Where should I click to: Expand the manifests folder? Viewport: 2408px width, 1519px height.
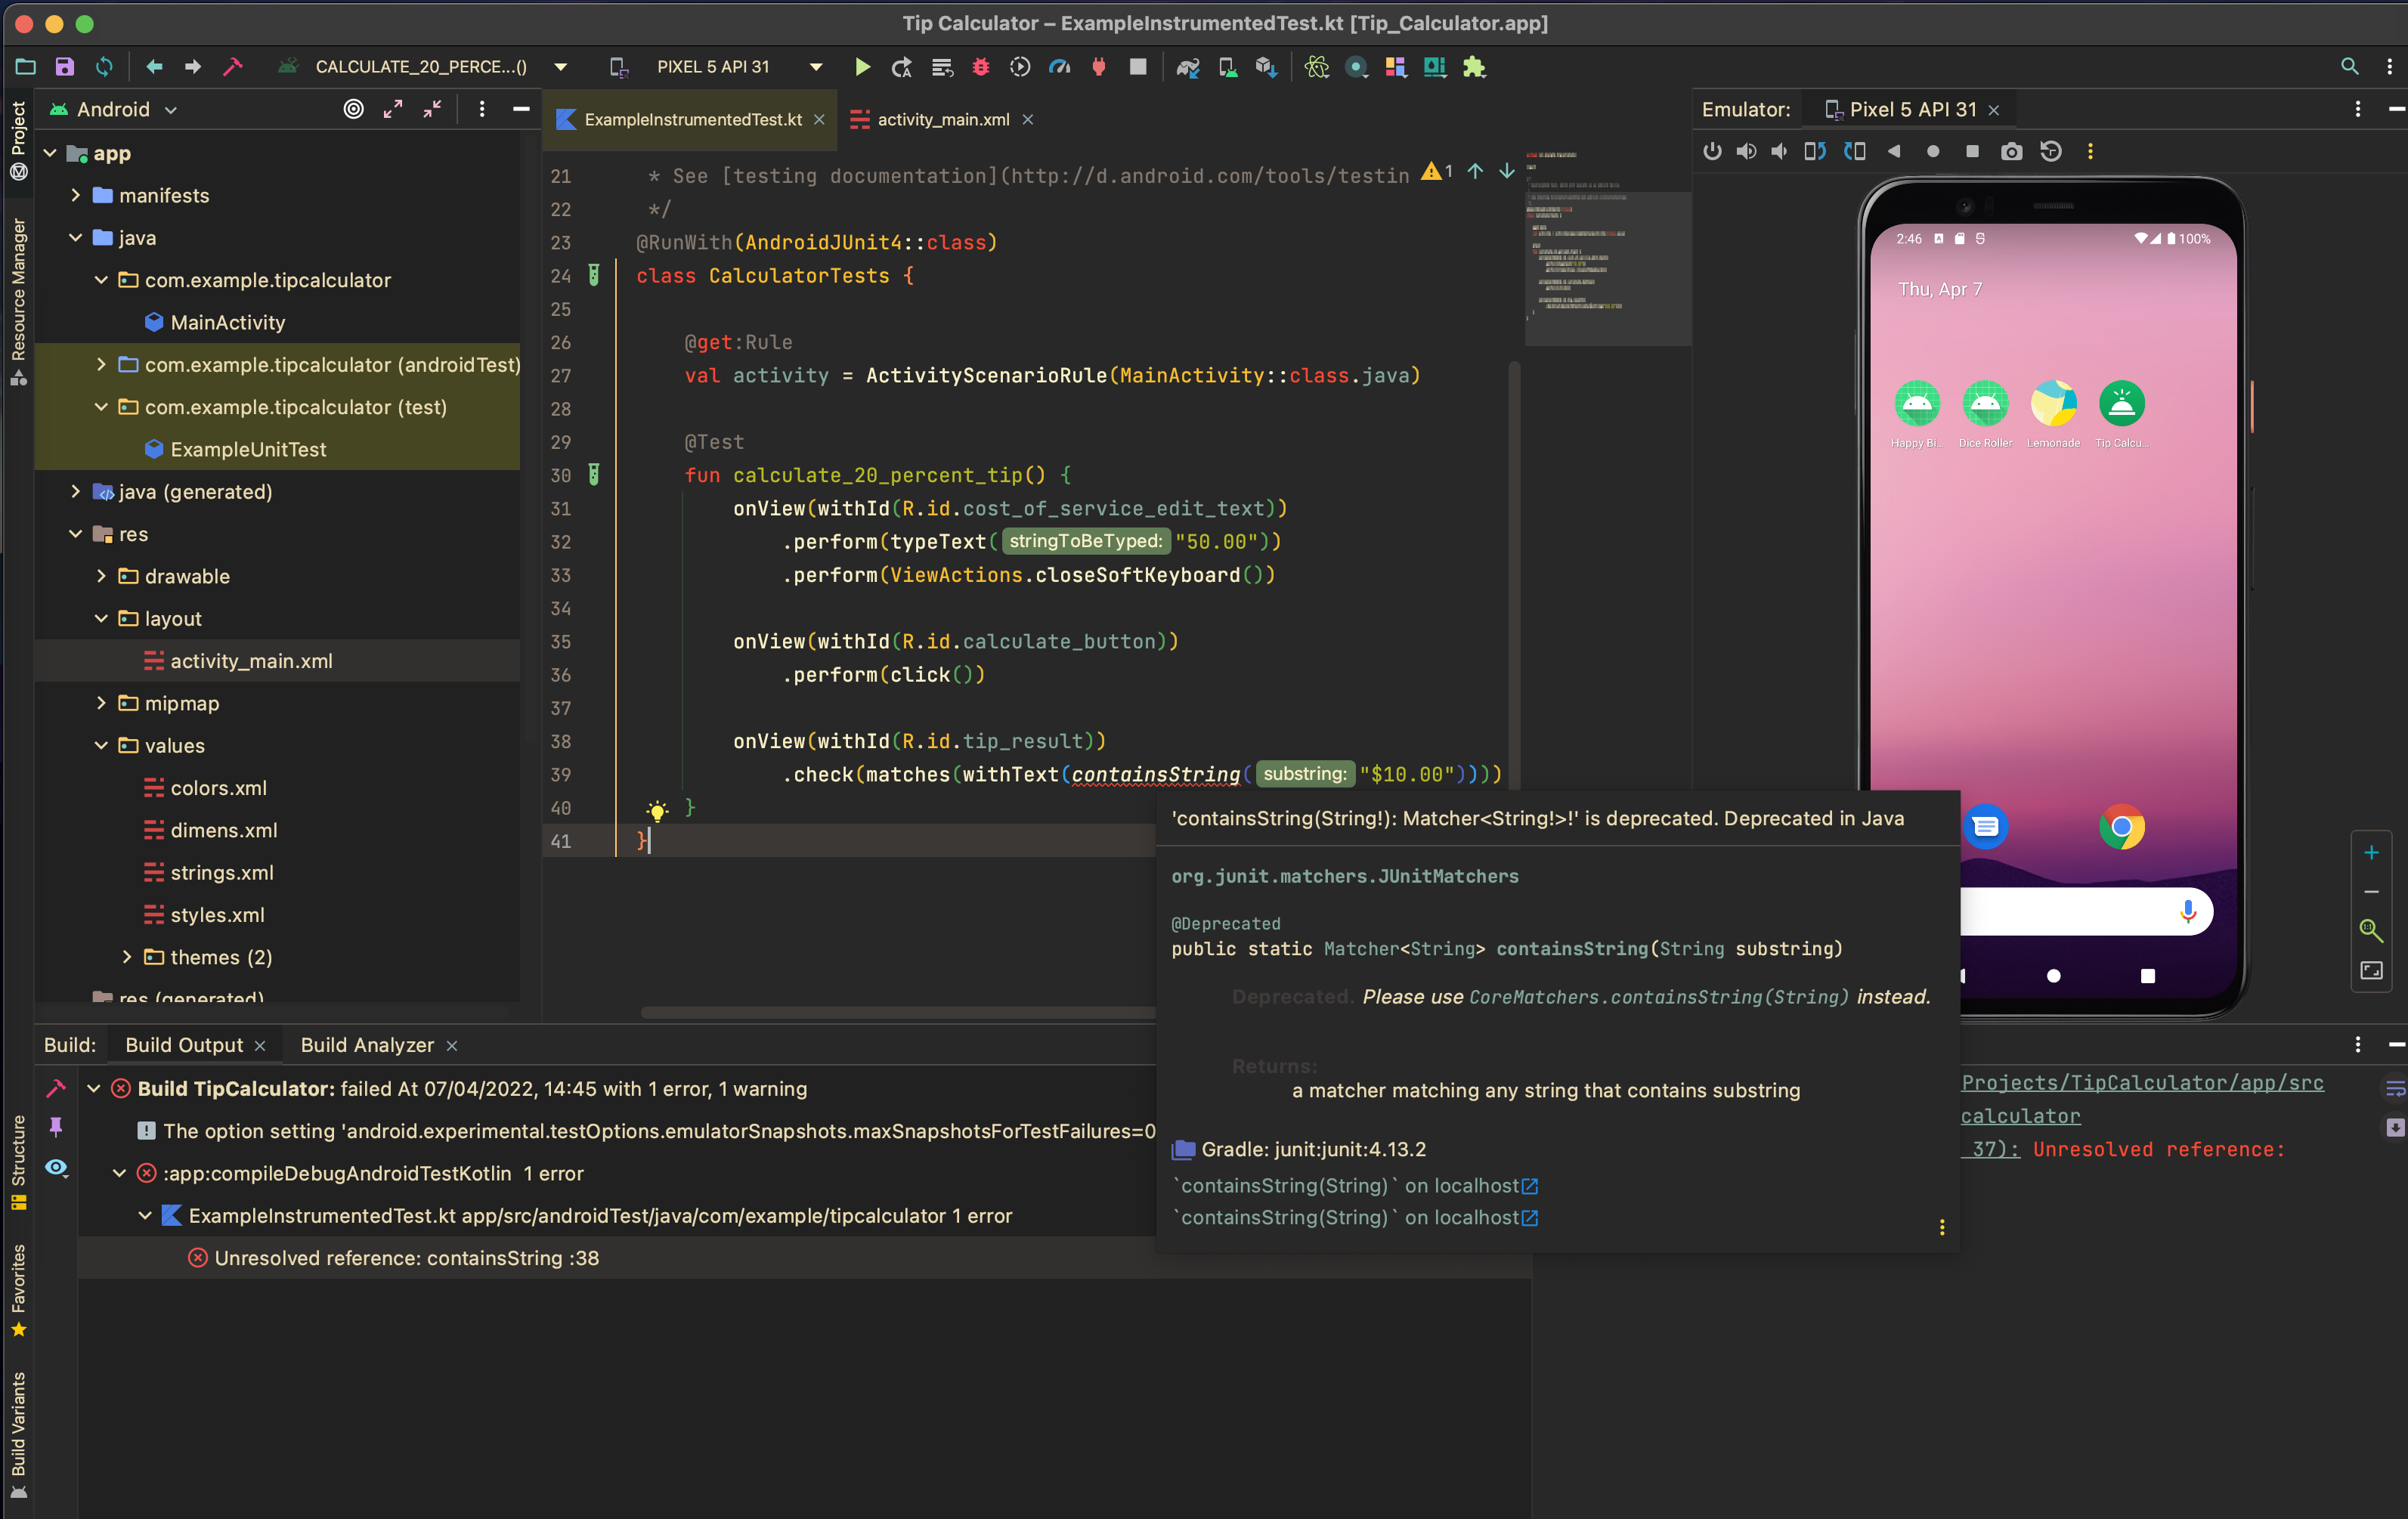[76, 195]
